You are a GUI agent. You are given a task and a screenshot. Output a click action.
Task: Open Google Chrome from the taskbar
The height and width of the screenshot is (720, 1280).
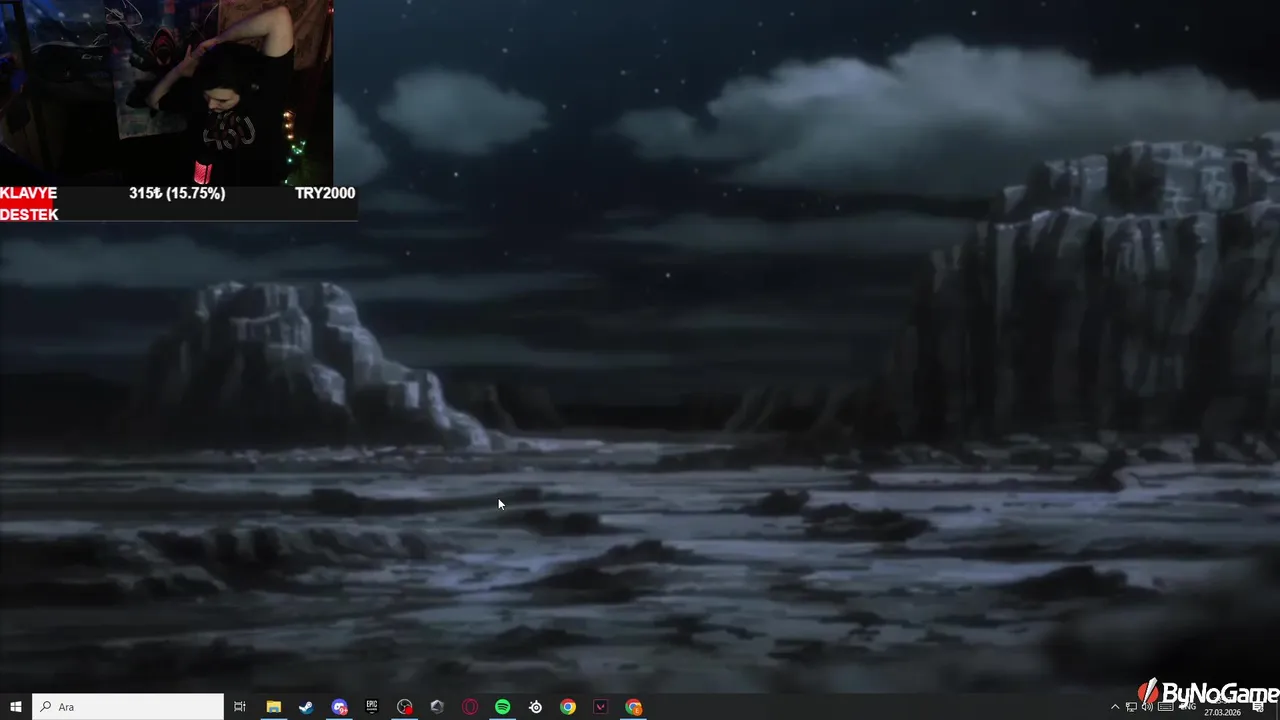[568, 707]
